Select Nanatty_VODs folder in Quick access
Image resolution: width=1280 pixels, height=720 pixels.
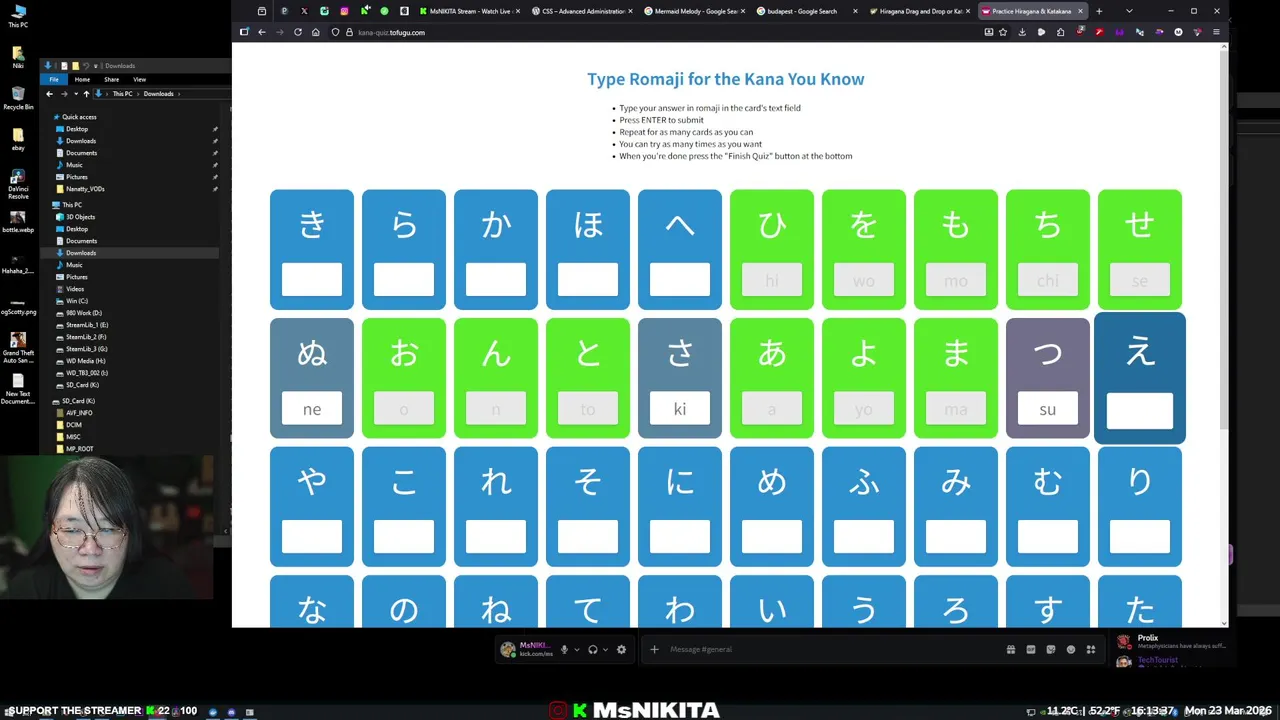click(85, 189)
